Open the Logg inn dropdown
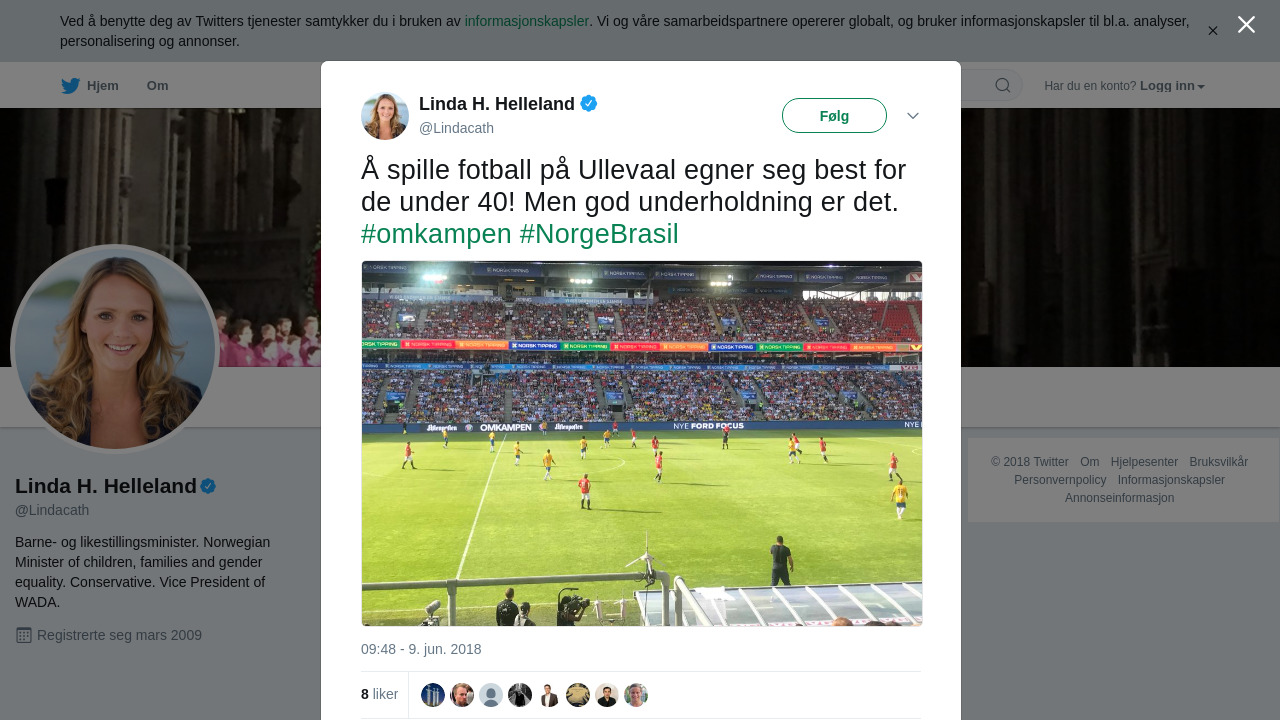The image size is (1280, 720). click(x=1172, y=86)
